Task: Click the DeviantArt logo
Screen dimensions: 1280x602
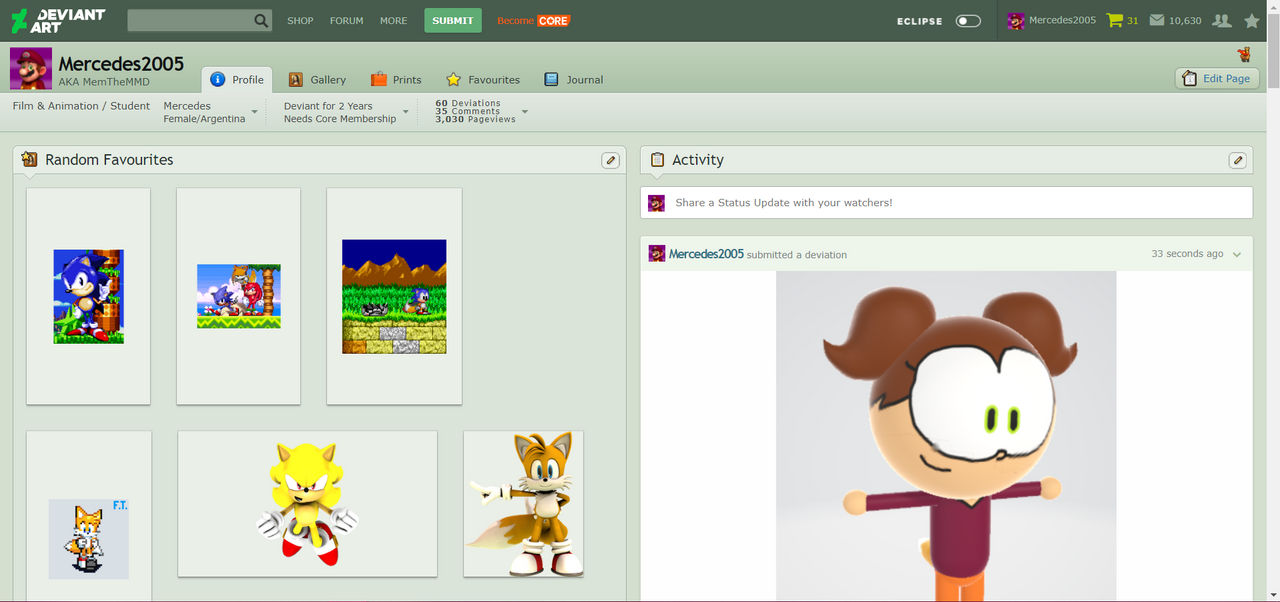Action: (x=57, y=20)
